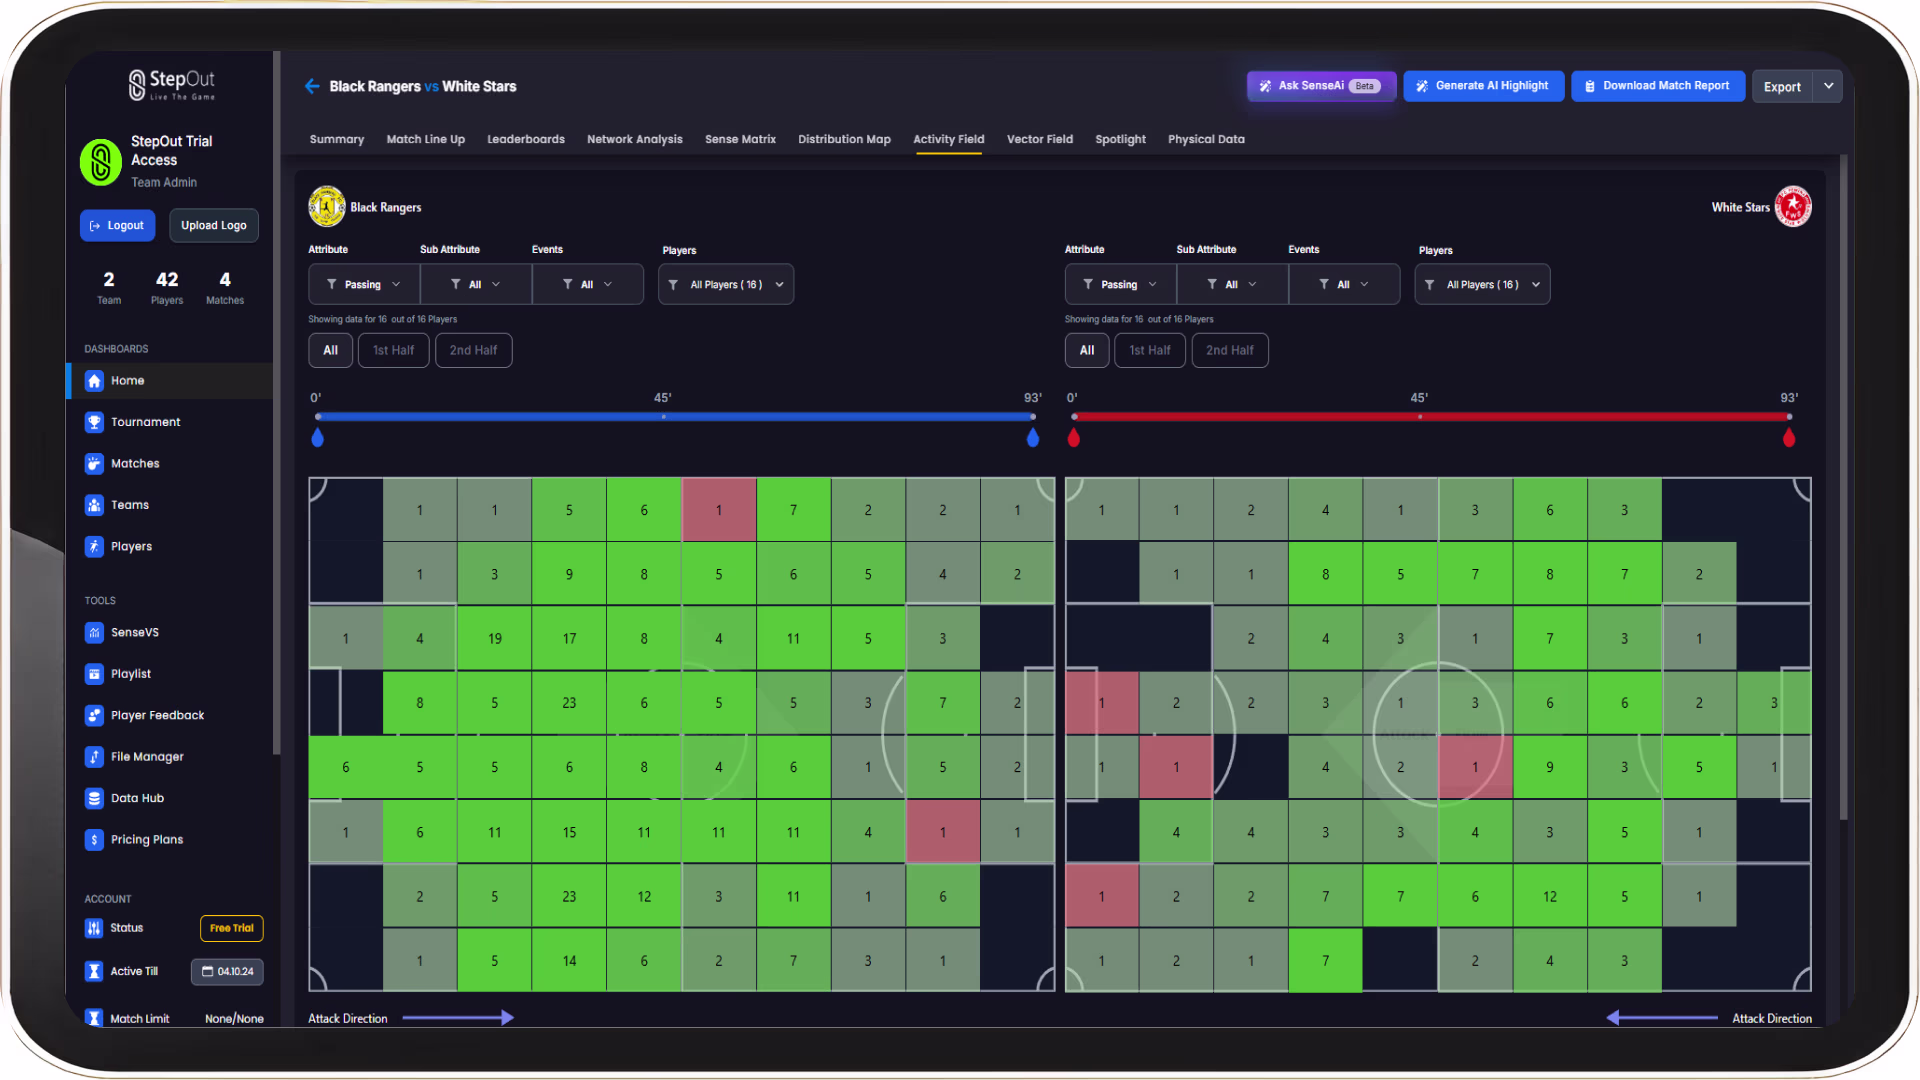Select All period toggle for White Stars
This screenshot has width=1920, height=1080.
(x=1086, y=351)
